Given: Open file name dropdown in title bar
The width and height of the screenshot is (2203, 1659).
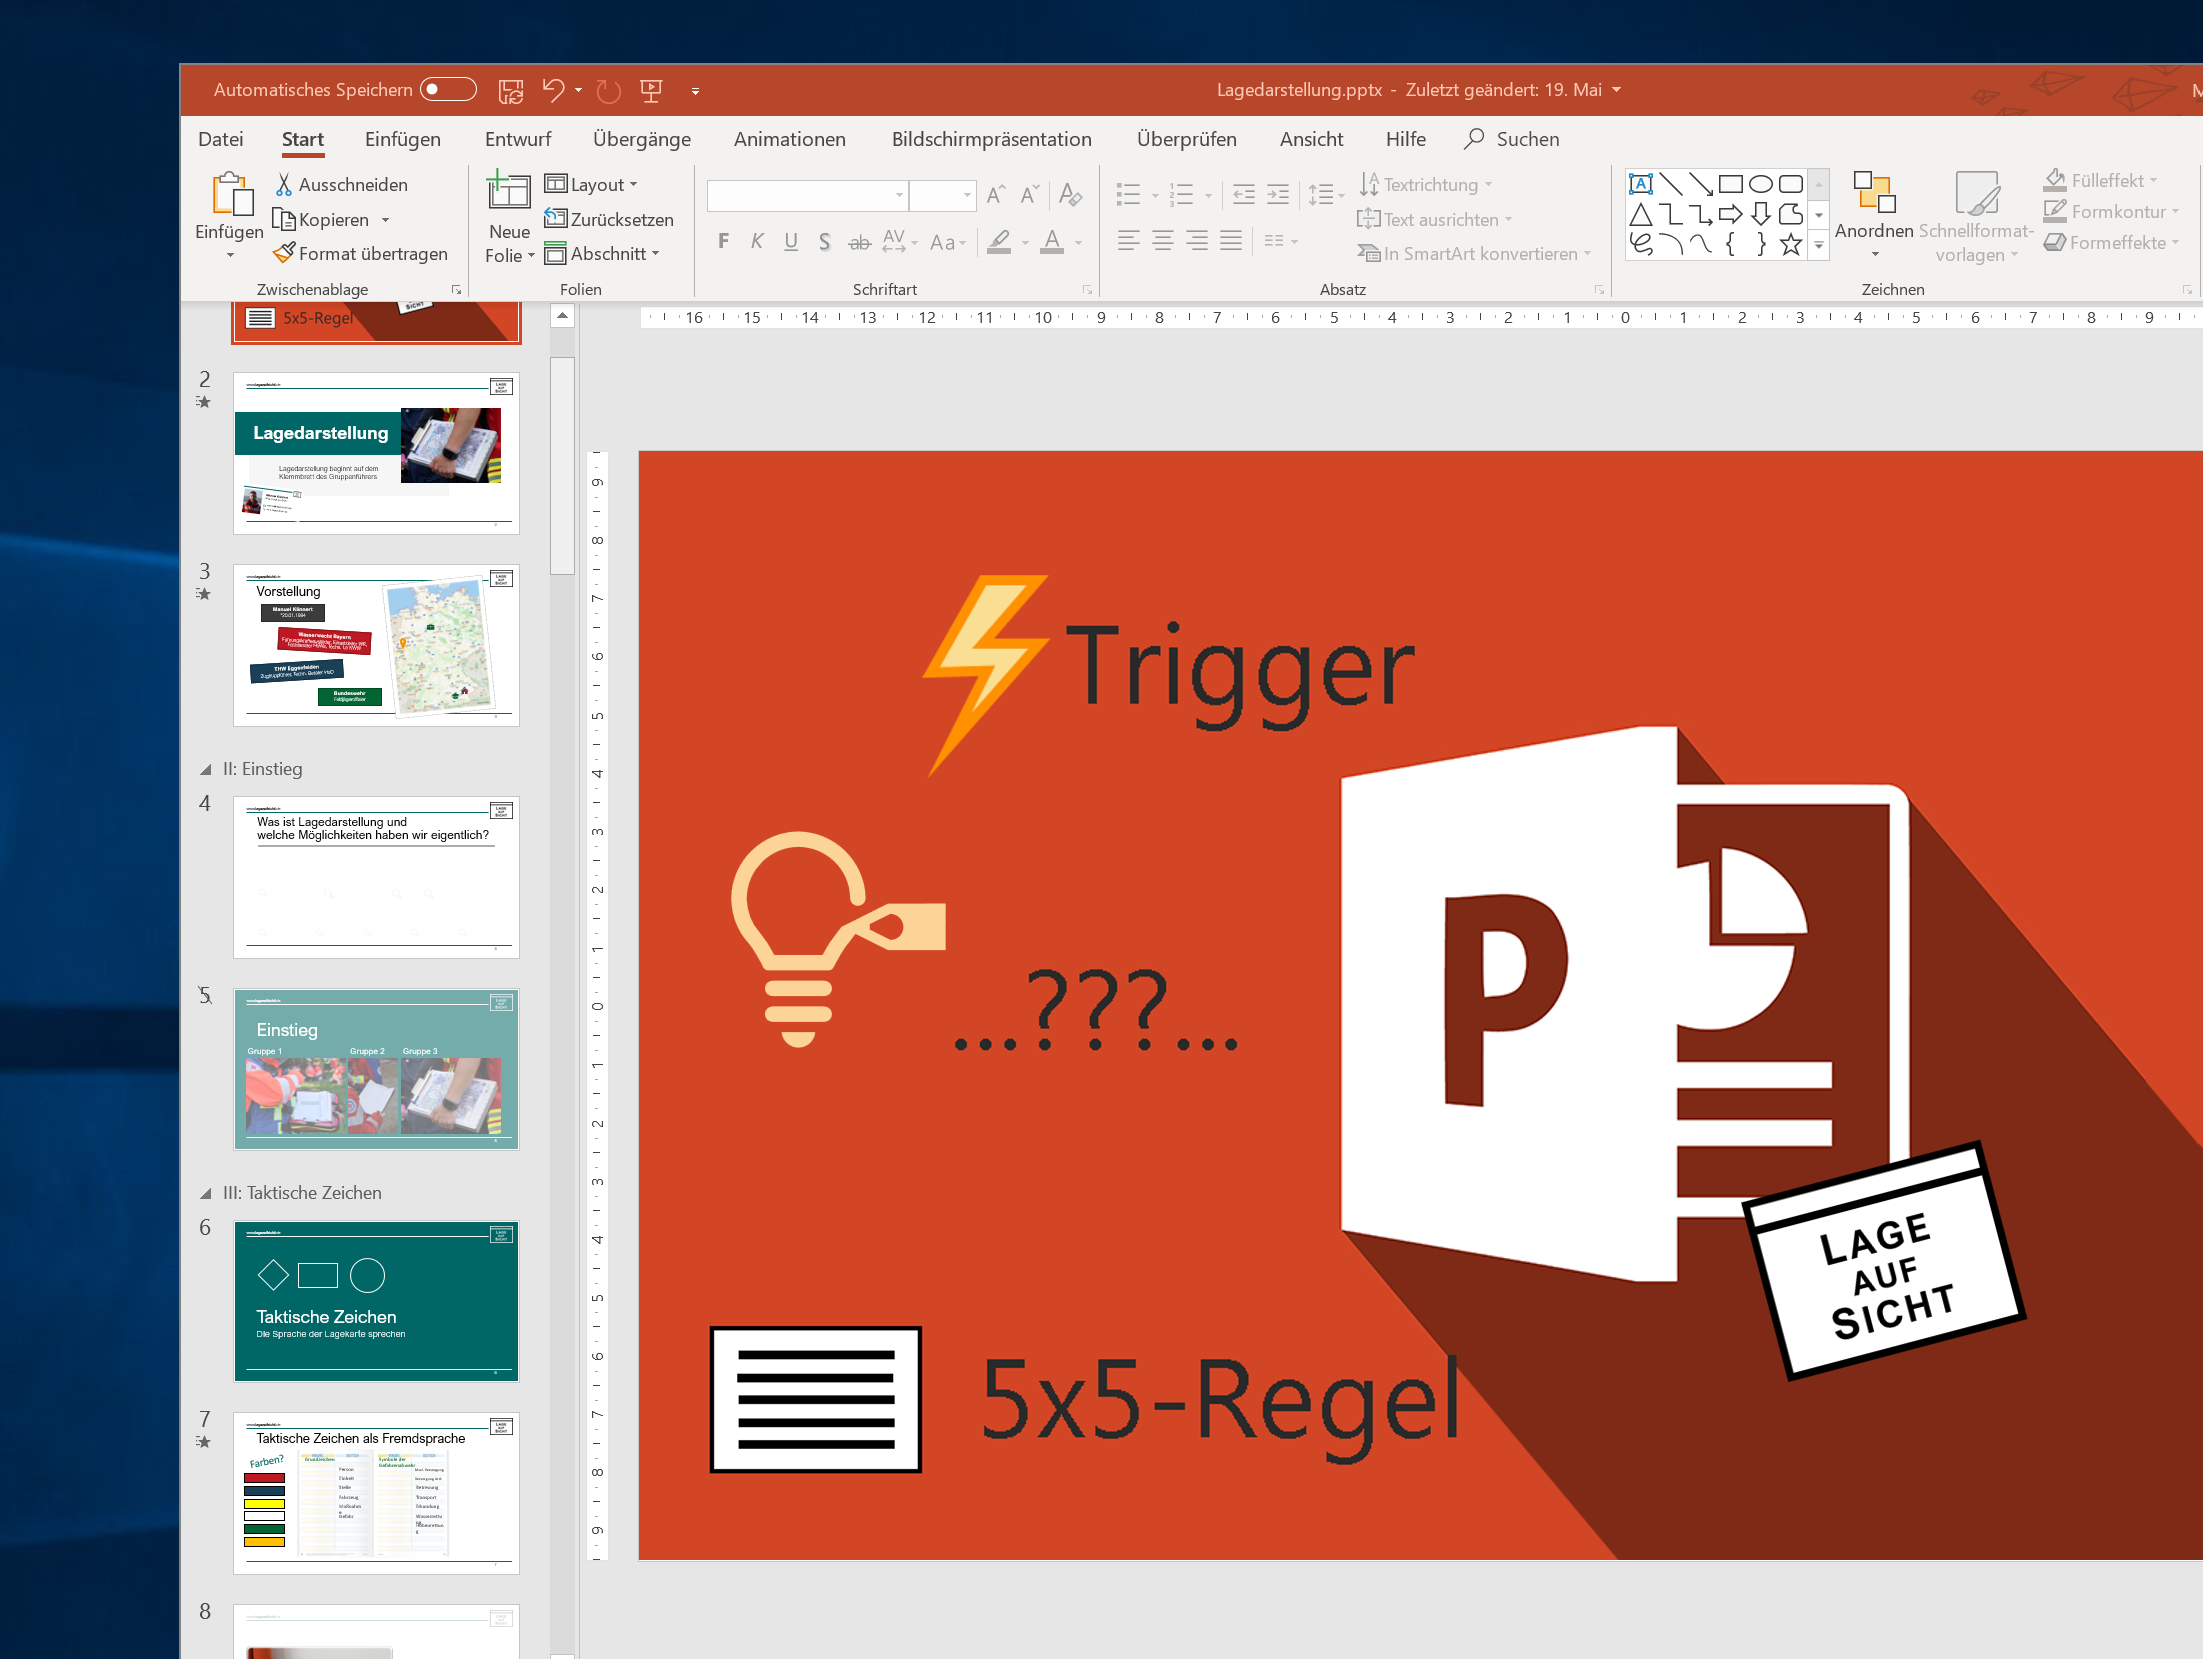Looking at the screenshot, I should [x=1617, y=90].
